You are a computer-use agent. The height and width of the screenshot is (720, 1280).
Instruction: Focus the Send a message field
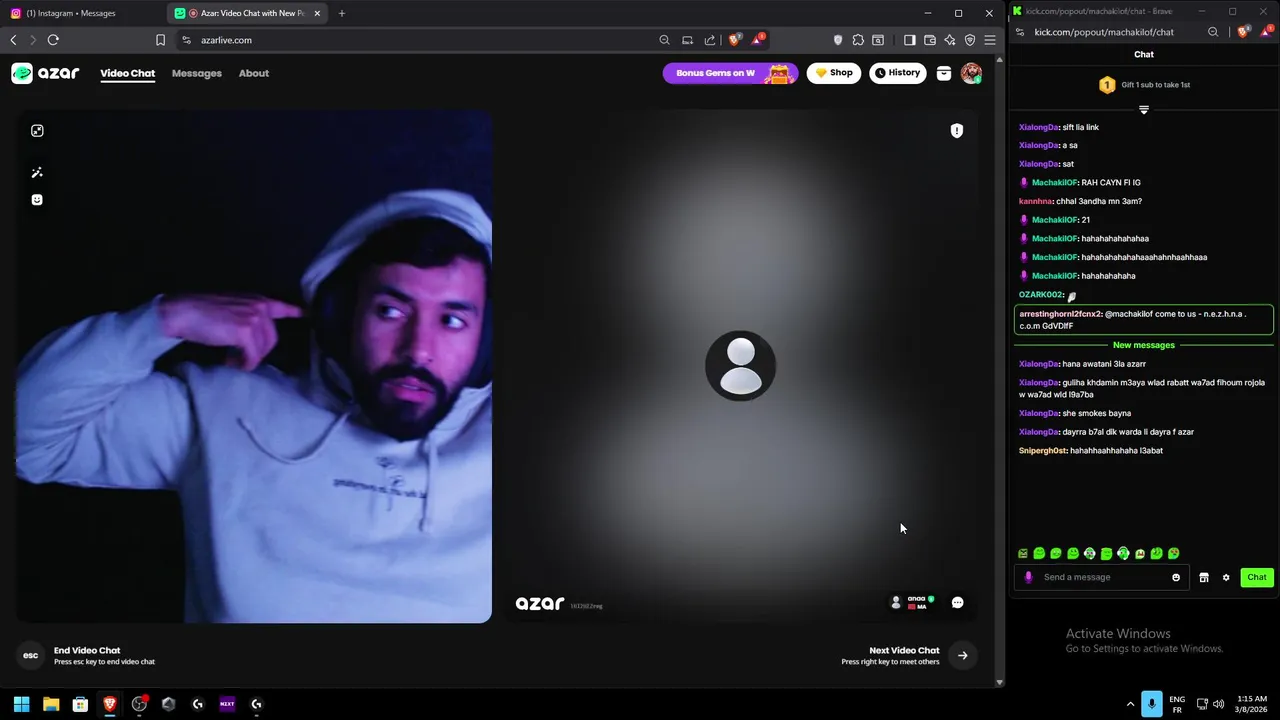[1102, 577]
